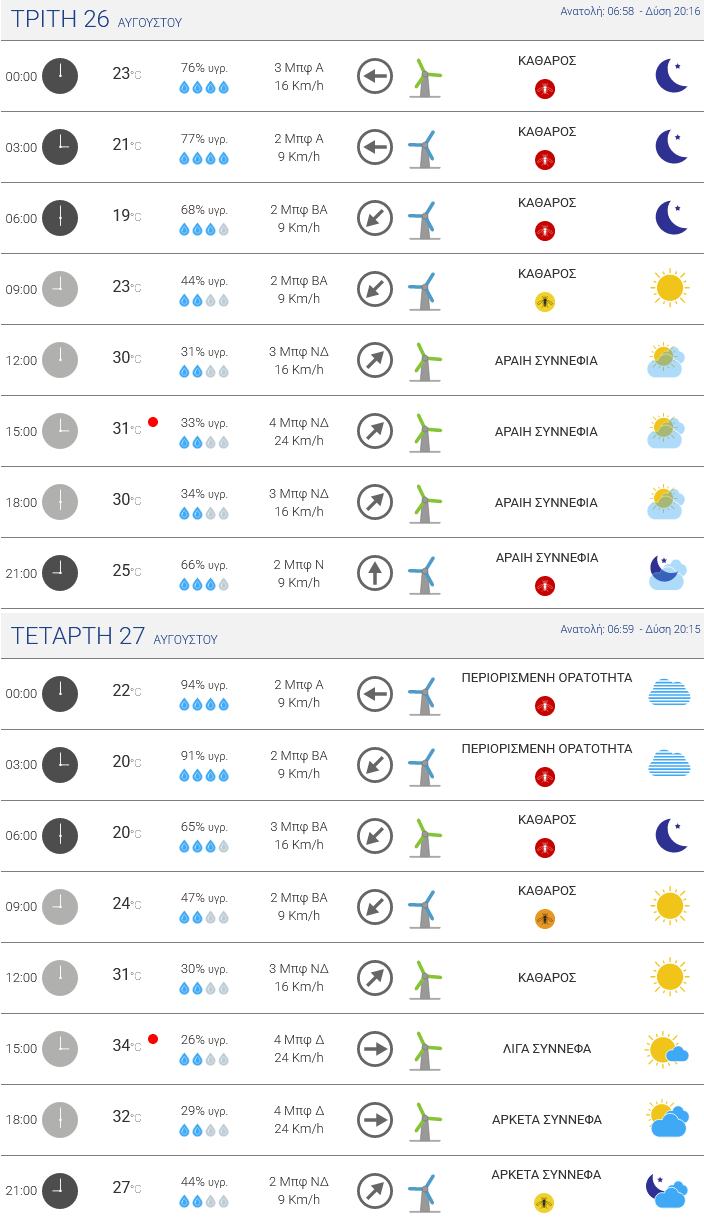The width and height of the screenshot is (704, 1220).
Task: Click the sunrise 06:58 / sunset 20:16 text
Action: pyautogui.click(x=630, y=12)
